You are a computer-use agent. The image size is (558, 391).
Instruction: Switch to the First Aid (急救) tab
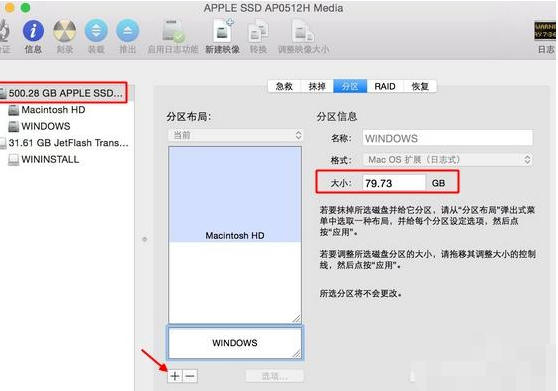tap(284, 86)
